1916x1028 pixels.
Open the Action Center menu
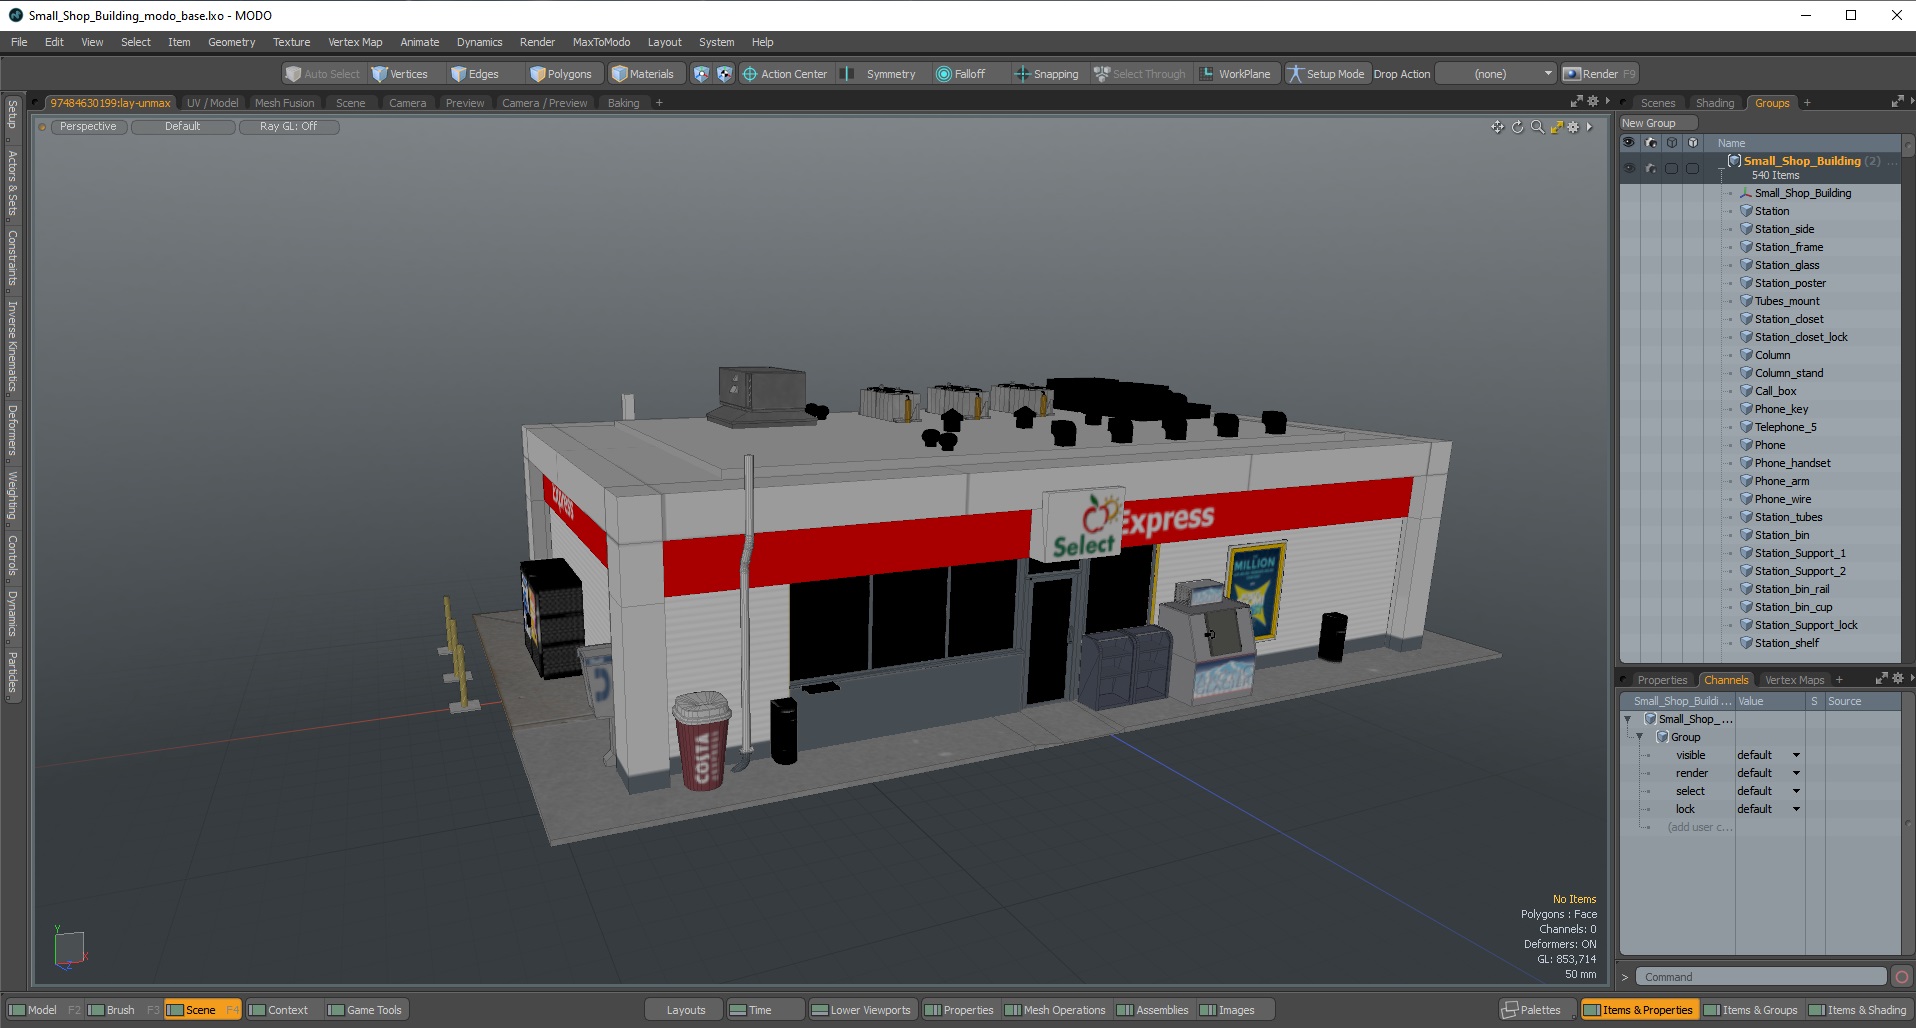(x=785, y=74)
